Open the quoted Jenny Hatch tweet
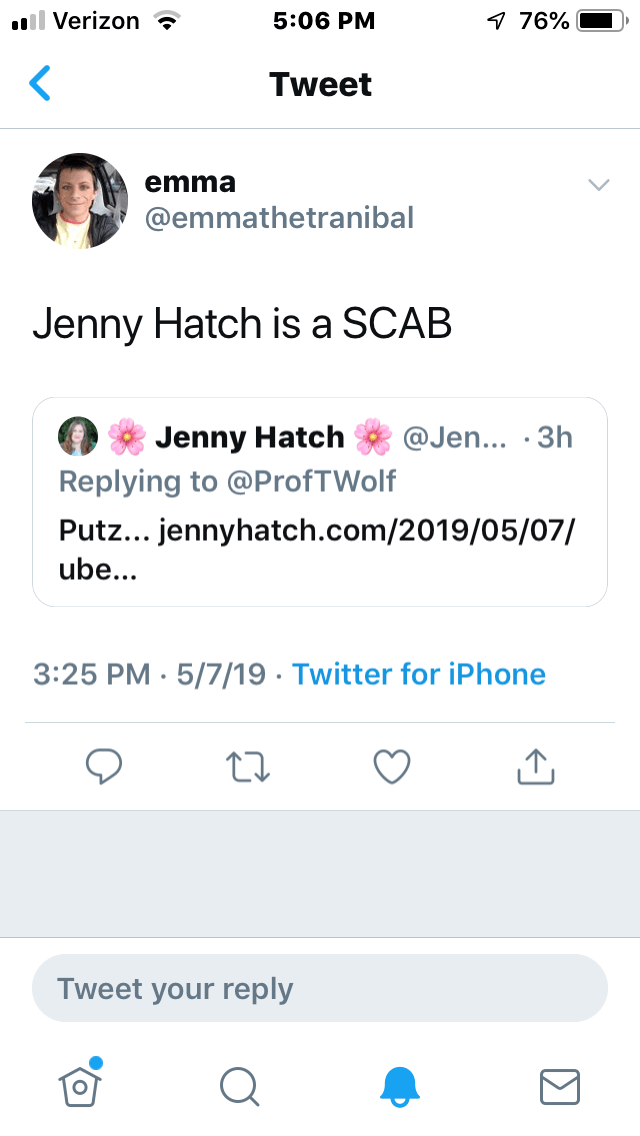This screenshot has height=1136, width=640. click(320, 529)
